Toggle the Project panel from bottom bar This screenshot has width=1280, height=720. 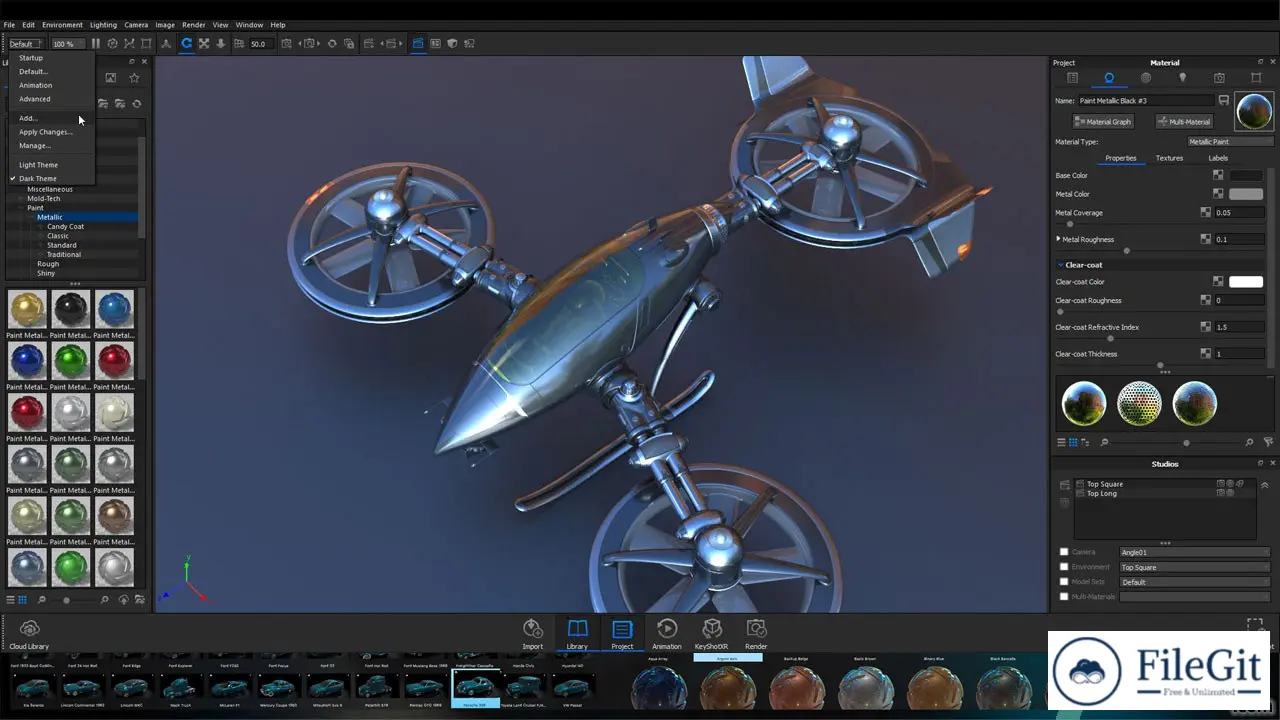tap(622, 634)
